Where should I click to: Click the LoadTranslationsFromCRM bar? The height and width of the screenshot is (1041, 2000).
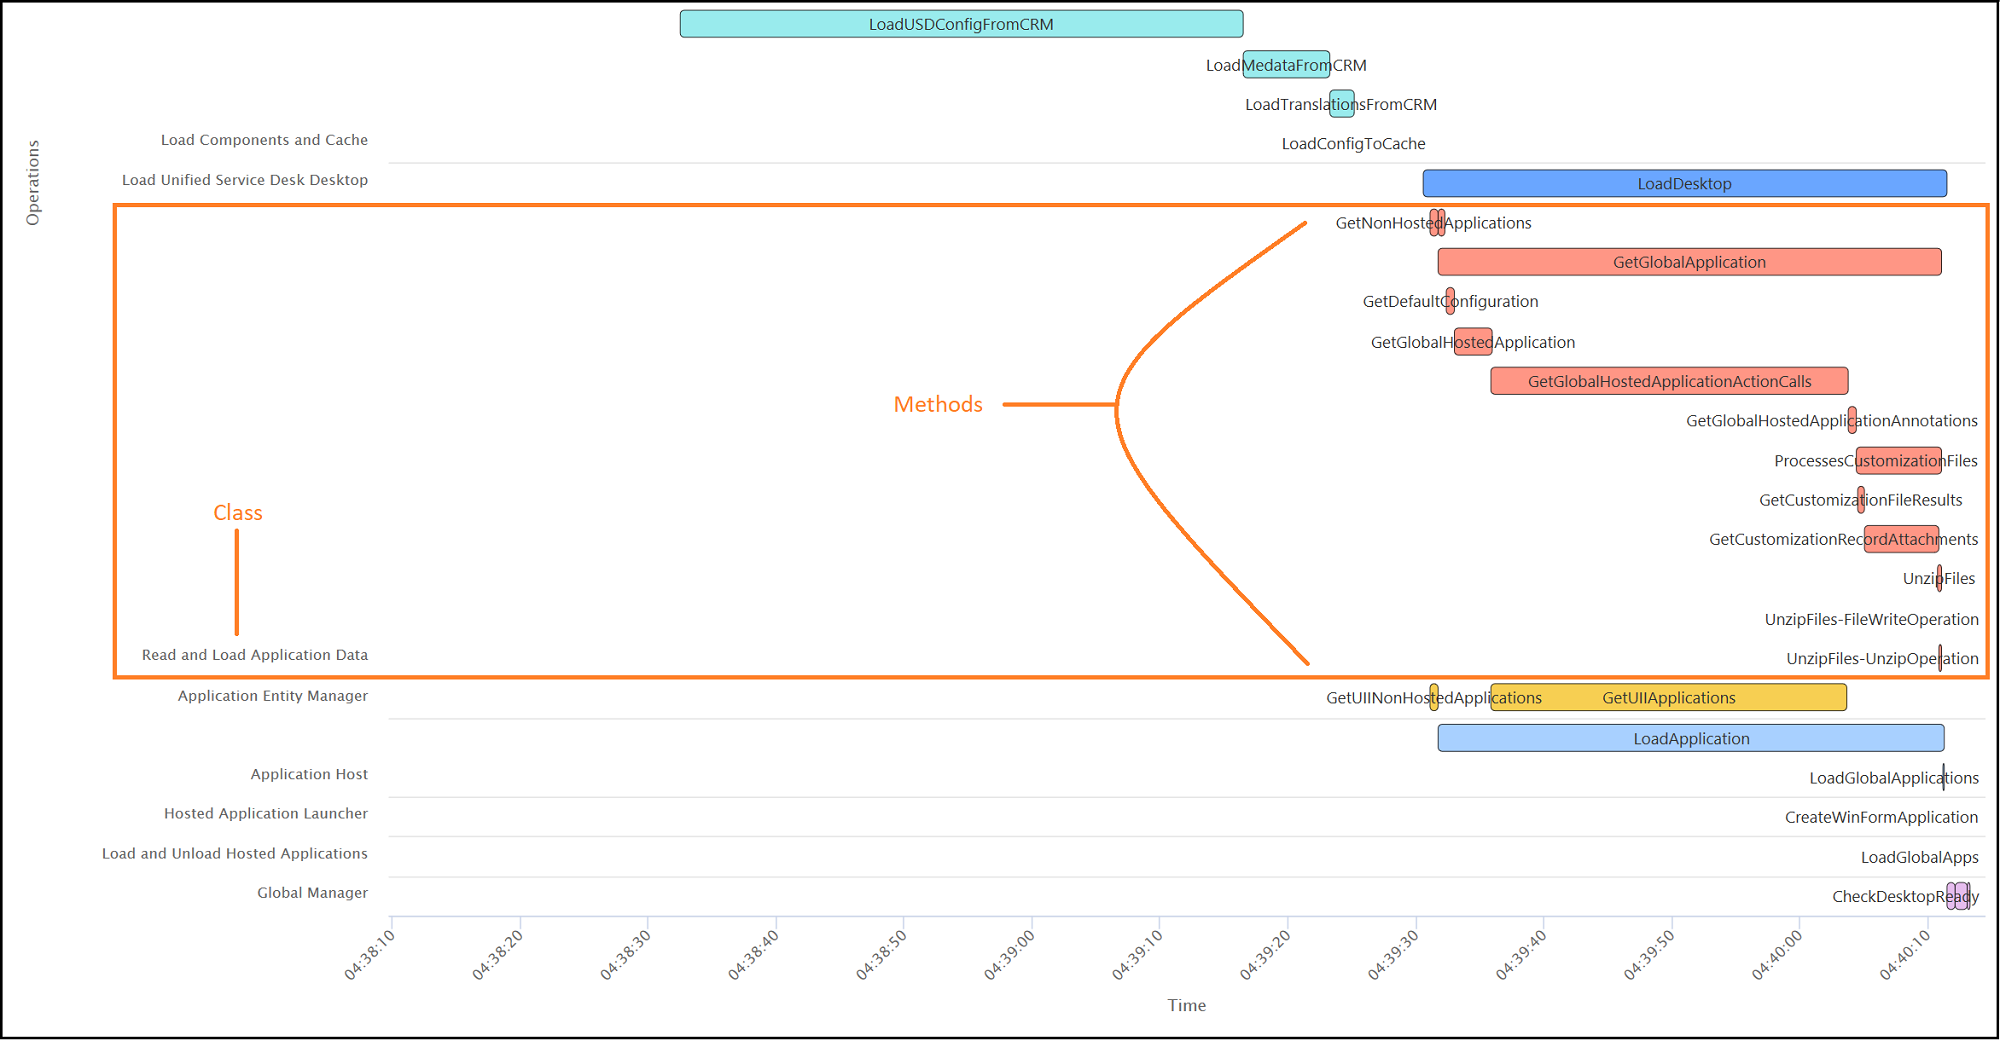1342,104
